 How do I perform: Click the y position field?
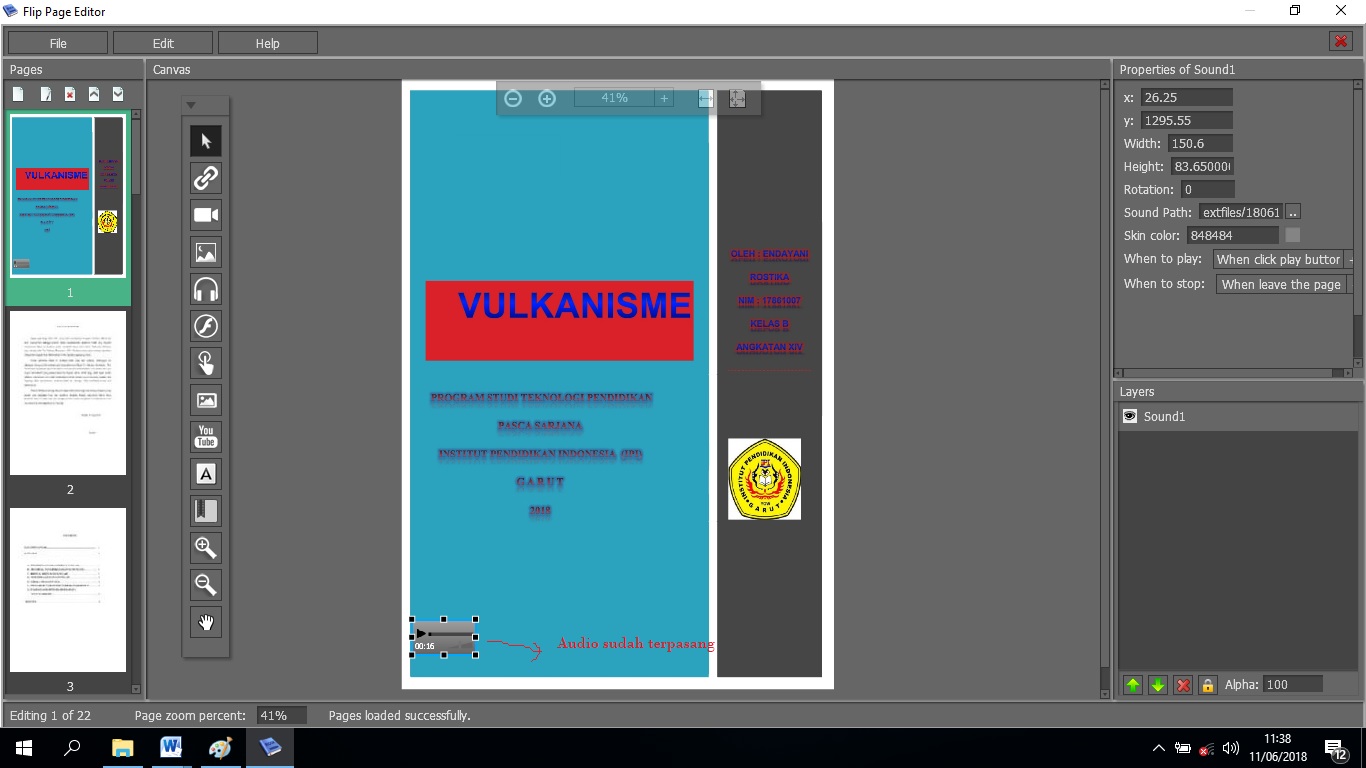pos(1187,120)
